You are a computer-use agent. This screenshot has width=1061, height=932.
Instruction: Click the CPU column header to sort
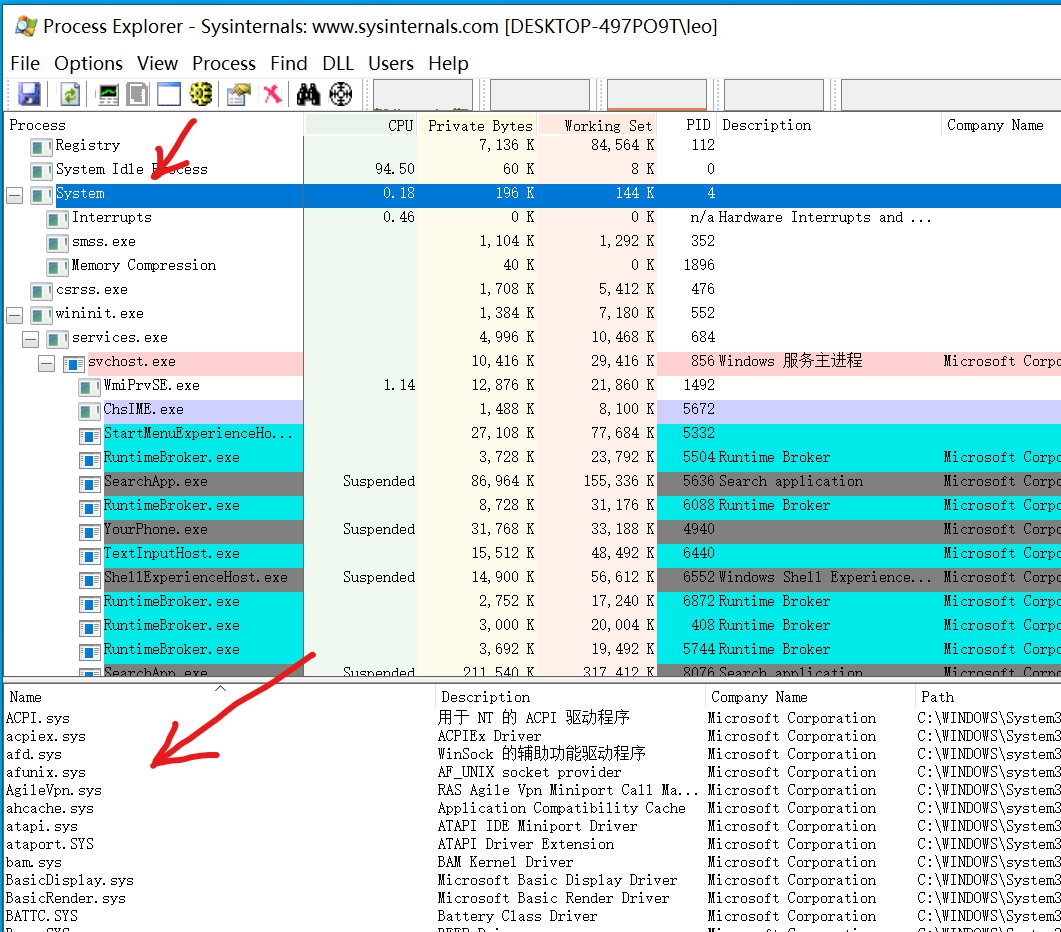(399, 124)
